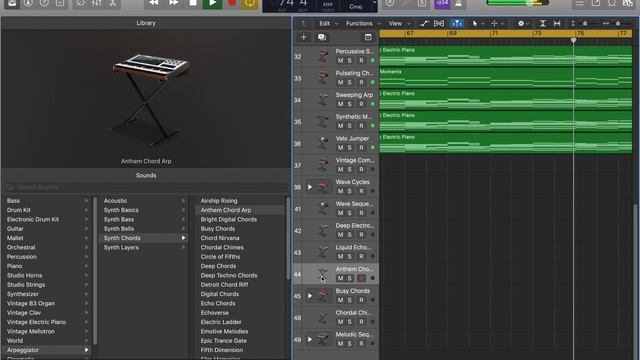The height and width of the screenshot is (360, 640).
Task: Solo the Vintage Com... track
Action: (350, 169)
